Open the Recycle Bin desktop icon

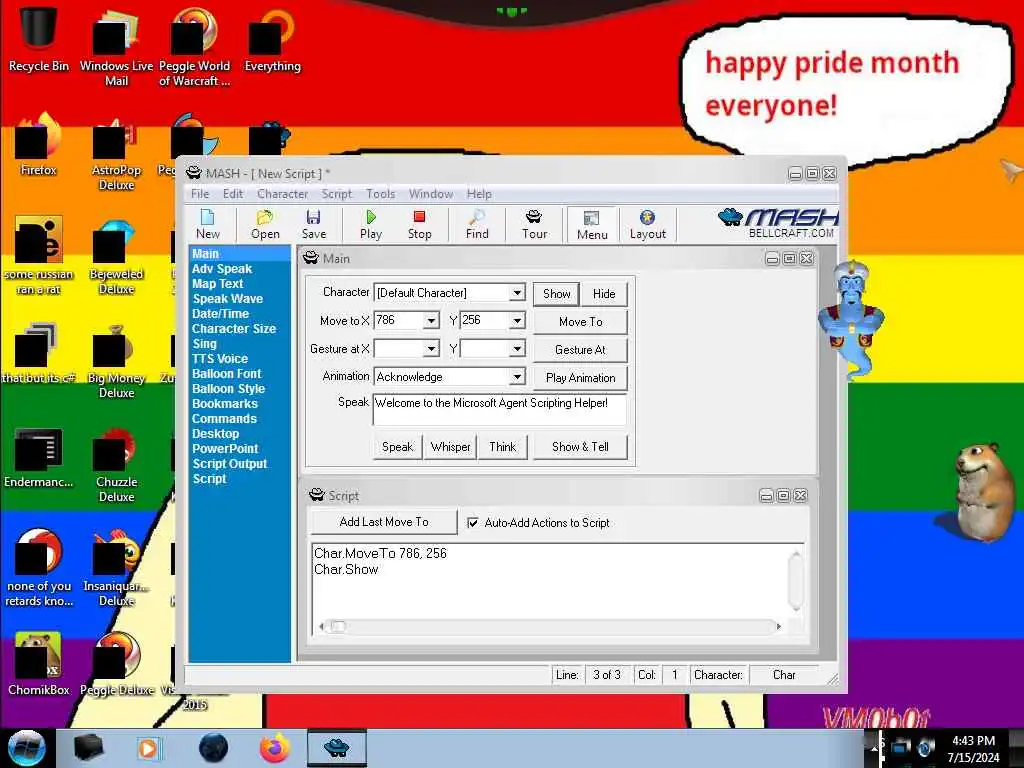[x=39, y=37]
